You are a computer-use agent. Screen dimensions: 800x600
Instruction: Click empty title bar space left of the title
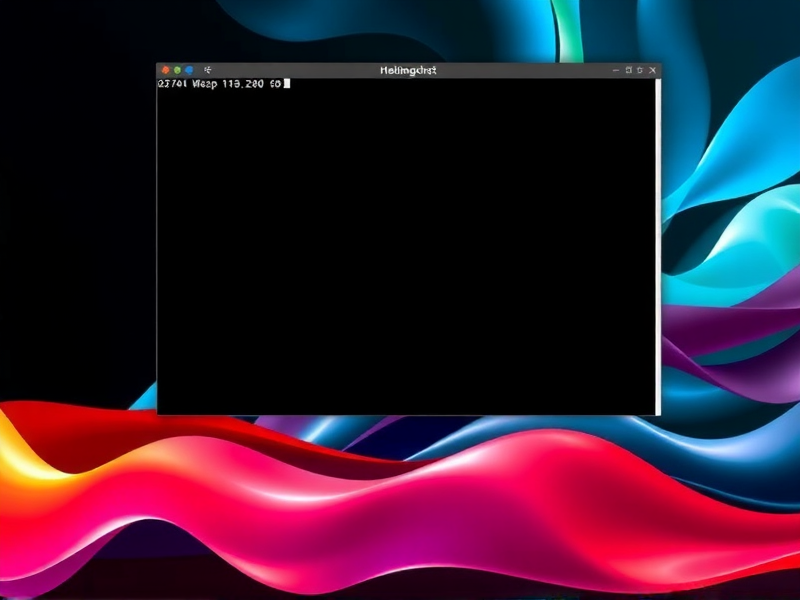(290, 70)
